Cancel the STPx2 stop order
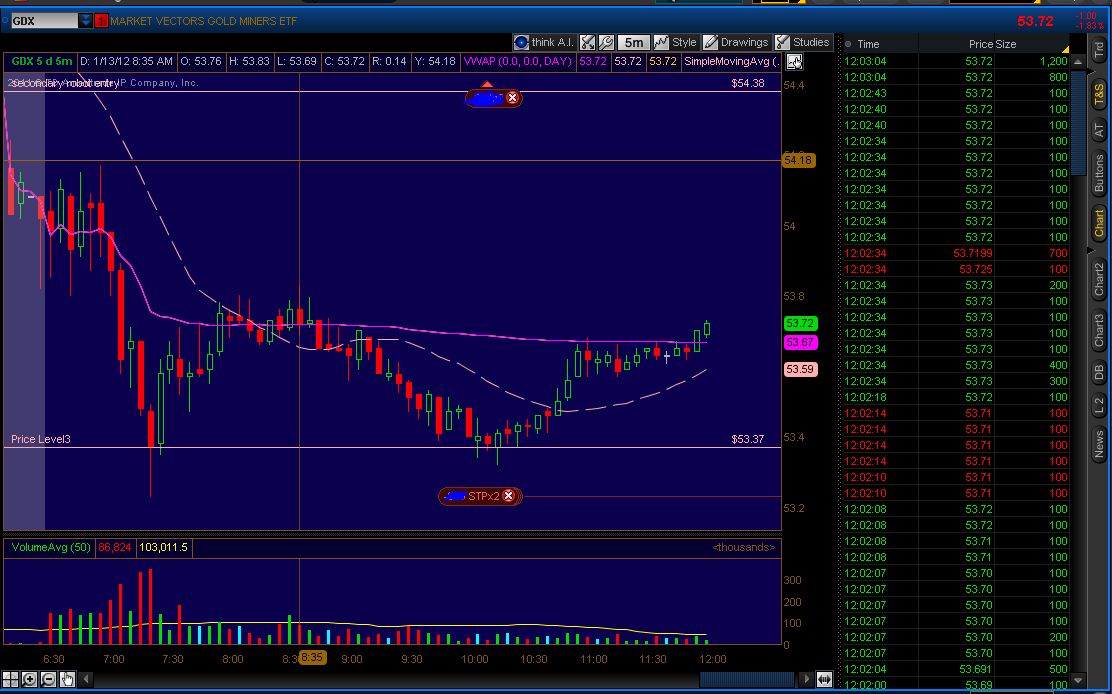Viewport: 1112px width, 694px height. click(x=508, y=496)
